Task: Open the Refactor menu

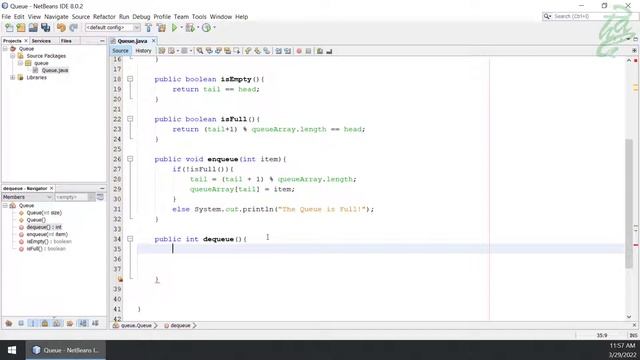Action: coord(104,17)
